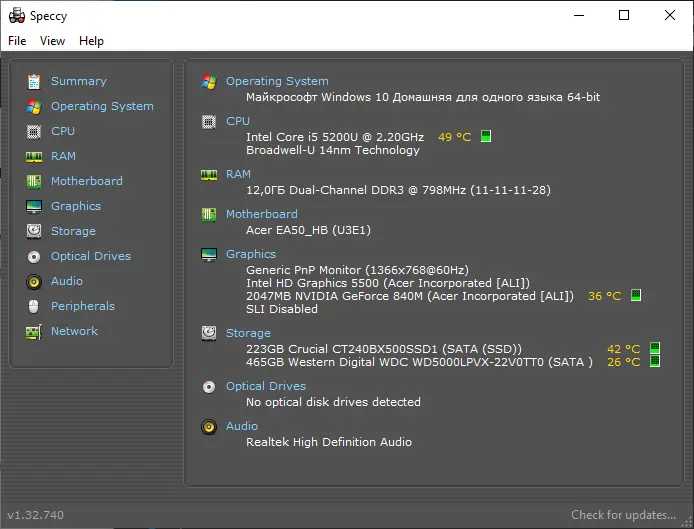This screenshot has height=529, width=694.
Task: Click the Operating System Windows flag sidebar icon
Action: (34, 107)
